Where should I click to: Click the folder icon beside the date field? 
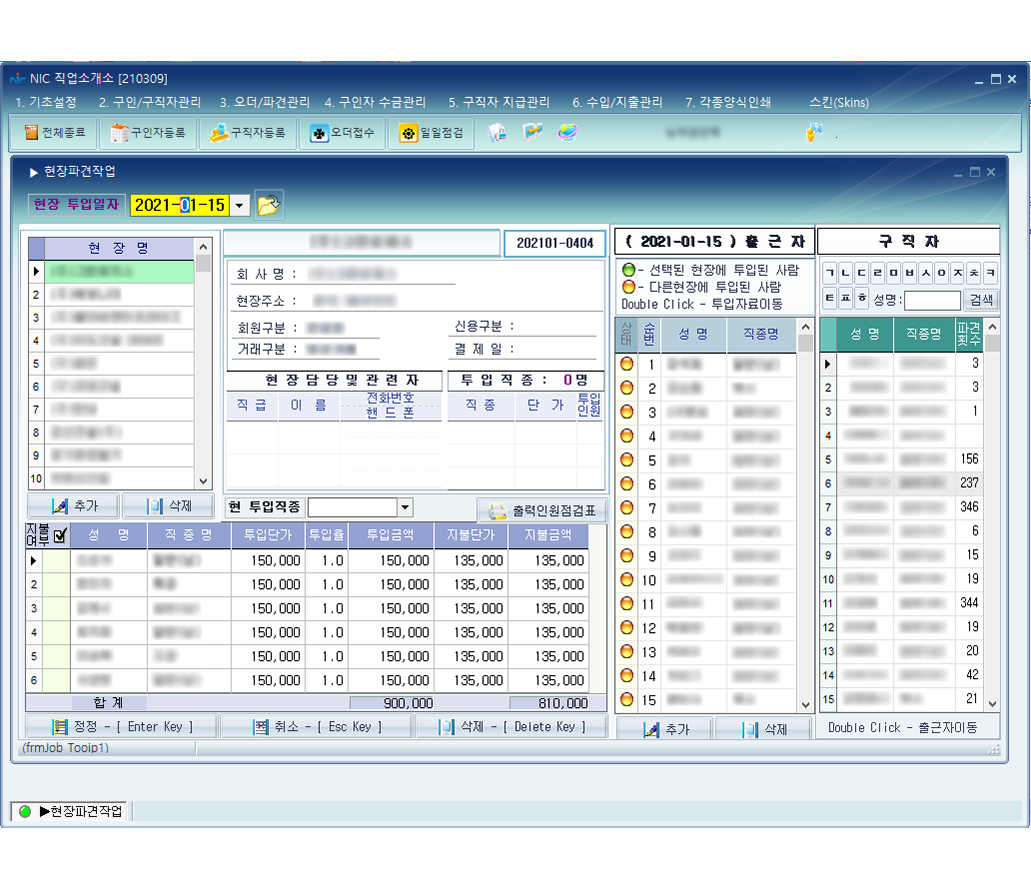click(x=269, y=205)
